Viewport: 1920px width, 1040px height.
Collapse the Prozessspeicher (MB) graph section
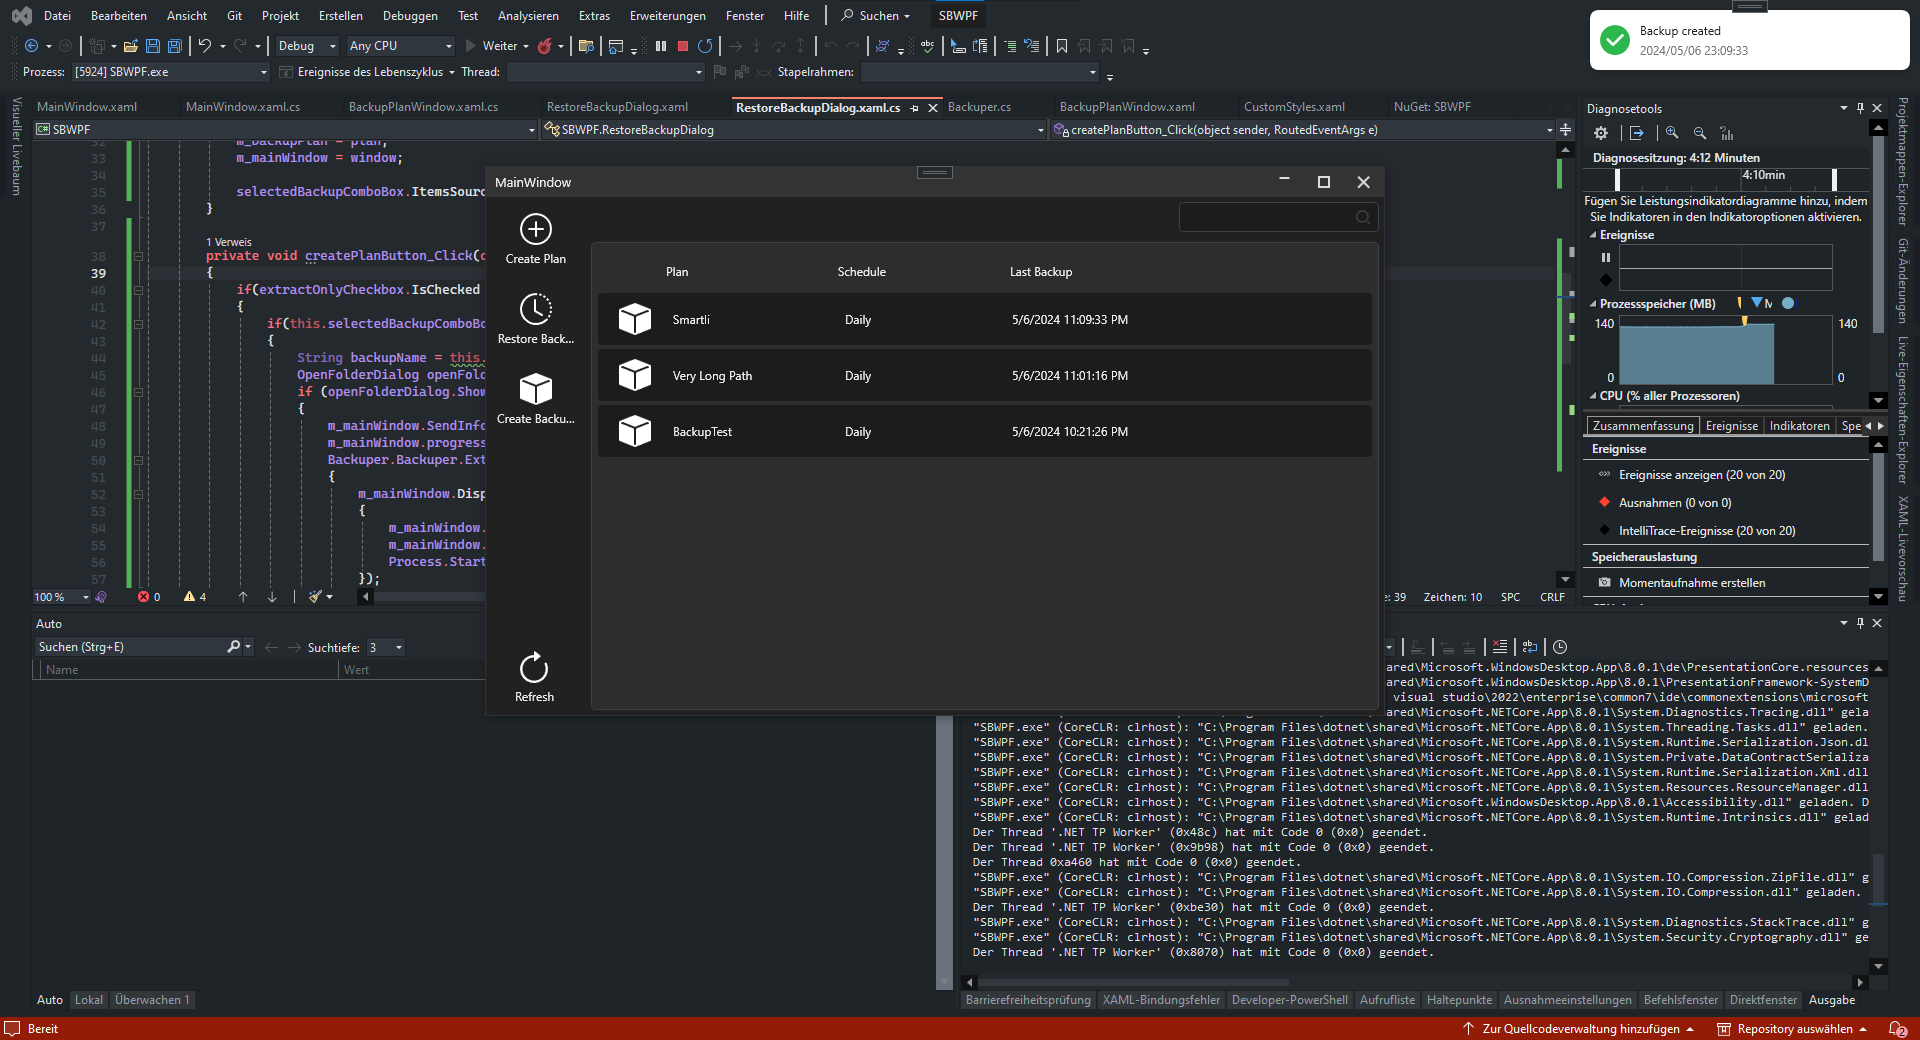[x=1593, y=304]
